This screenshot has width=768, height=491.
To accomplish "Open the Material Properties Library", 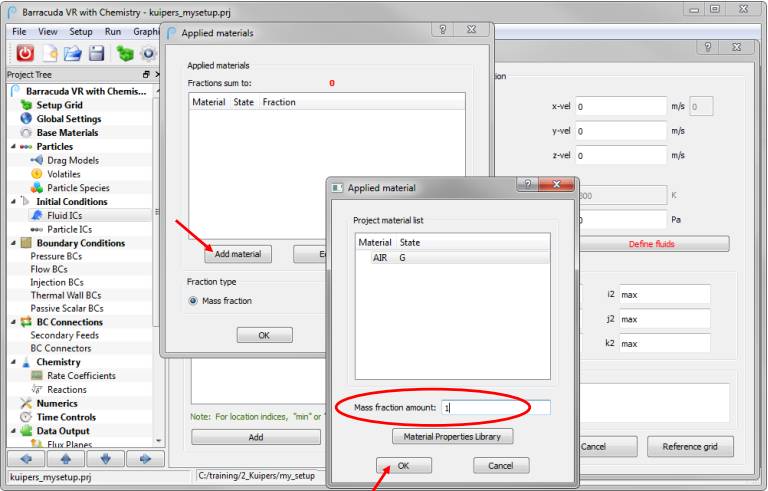I will click(x=452, y=437).
